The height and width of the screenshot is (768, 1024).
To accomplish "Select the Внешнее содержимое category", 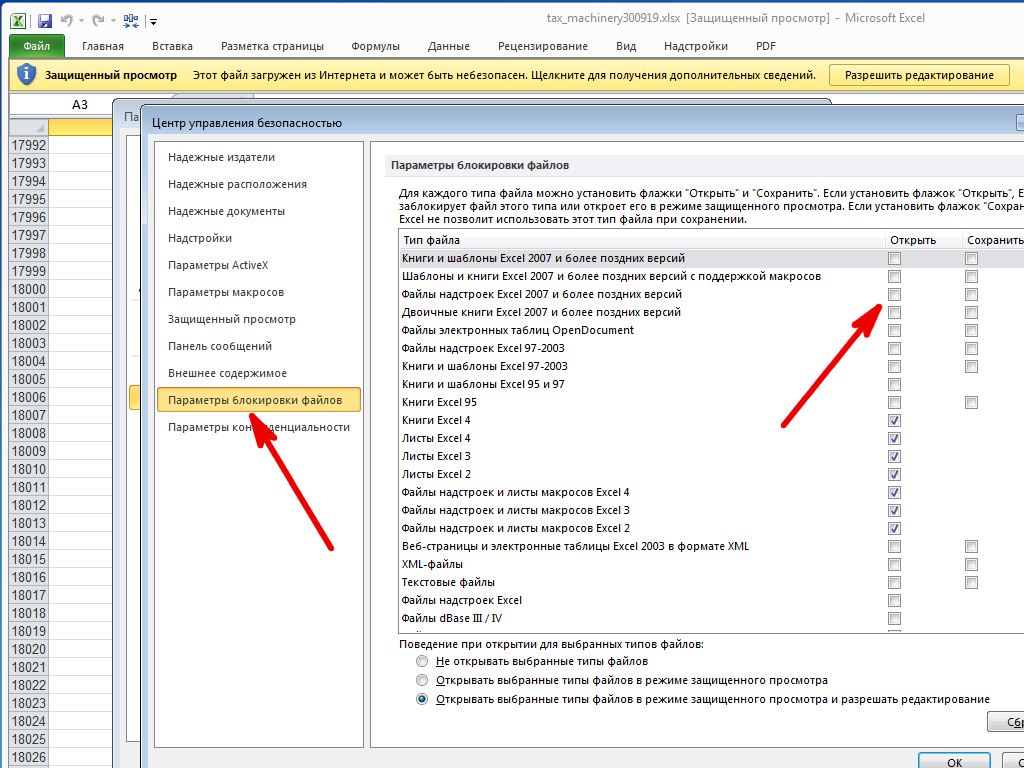I will [x=227, y=373].
